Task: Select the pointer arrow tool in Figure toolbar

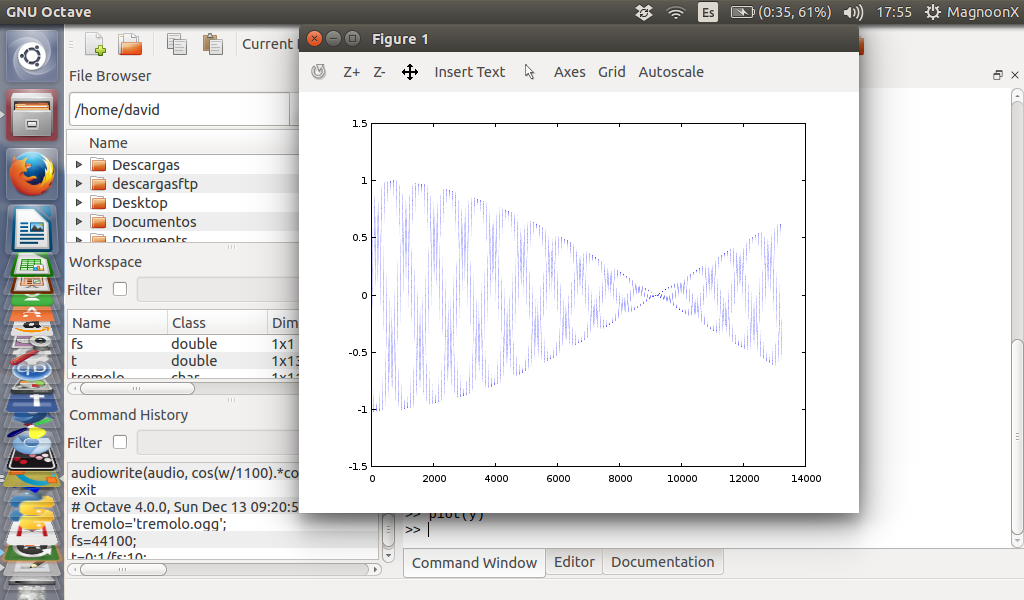Action: click(x=530, y=72)
